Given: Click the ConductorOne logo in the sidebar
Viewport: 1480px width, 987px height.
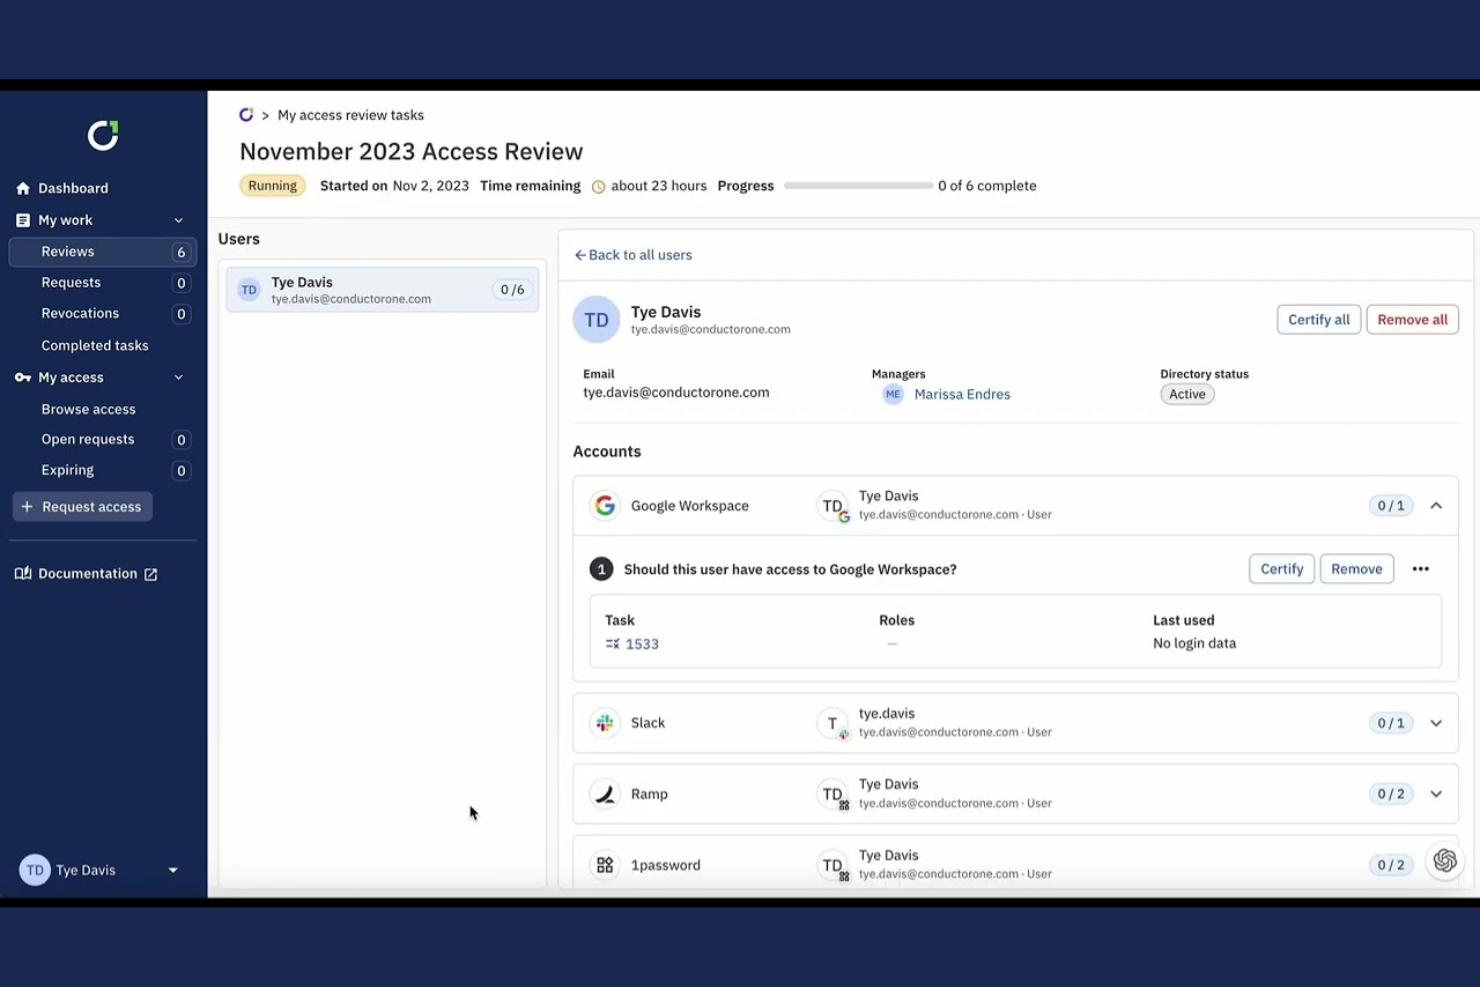Looking at the screenshot, I should pyautogui.click(x=101, y=136).
